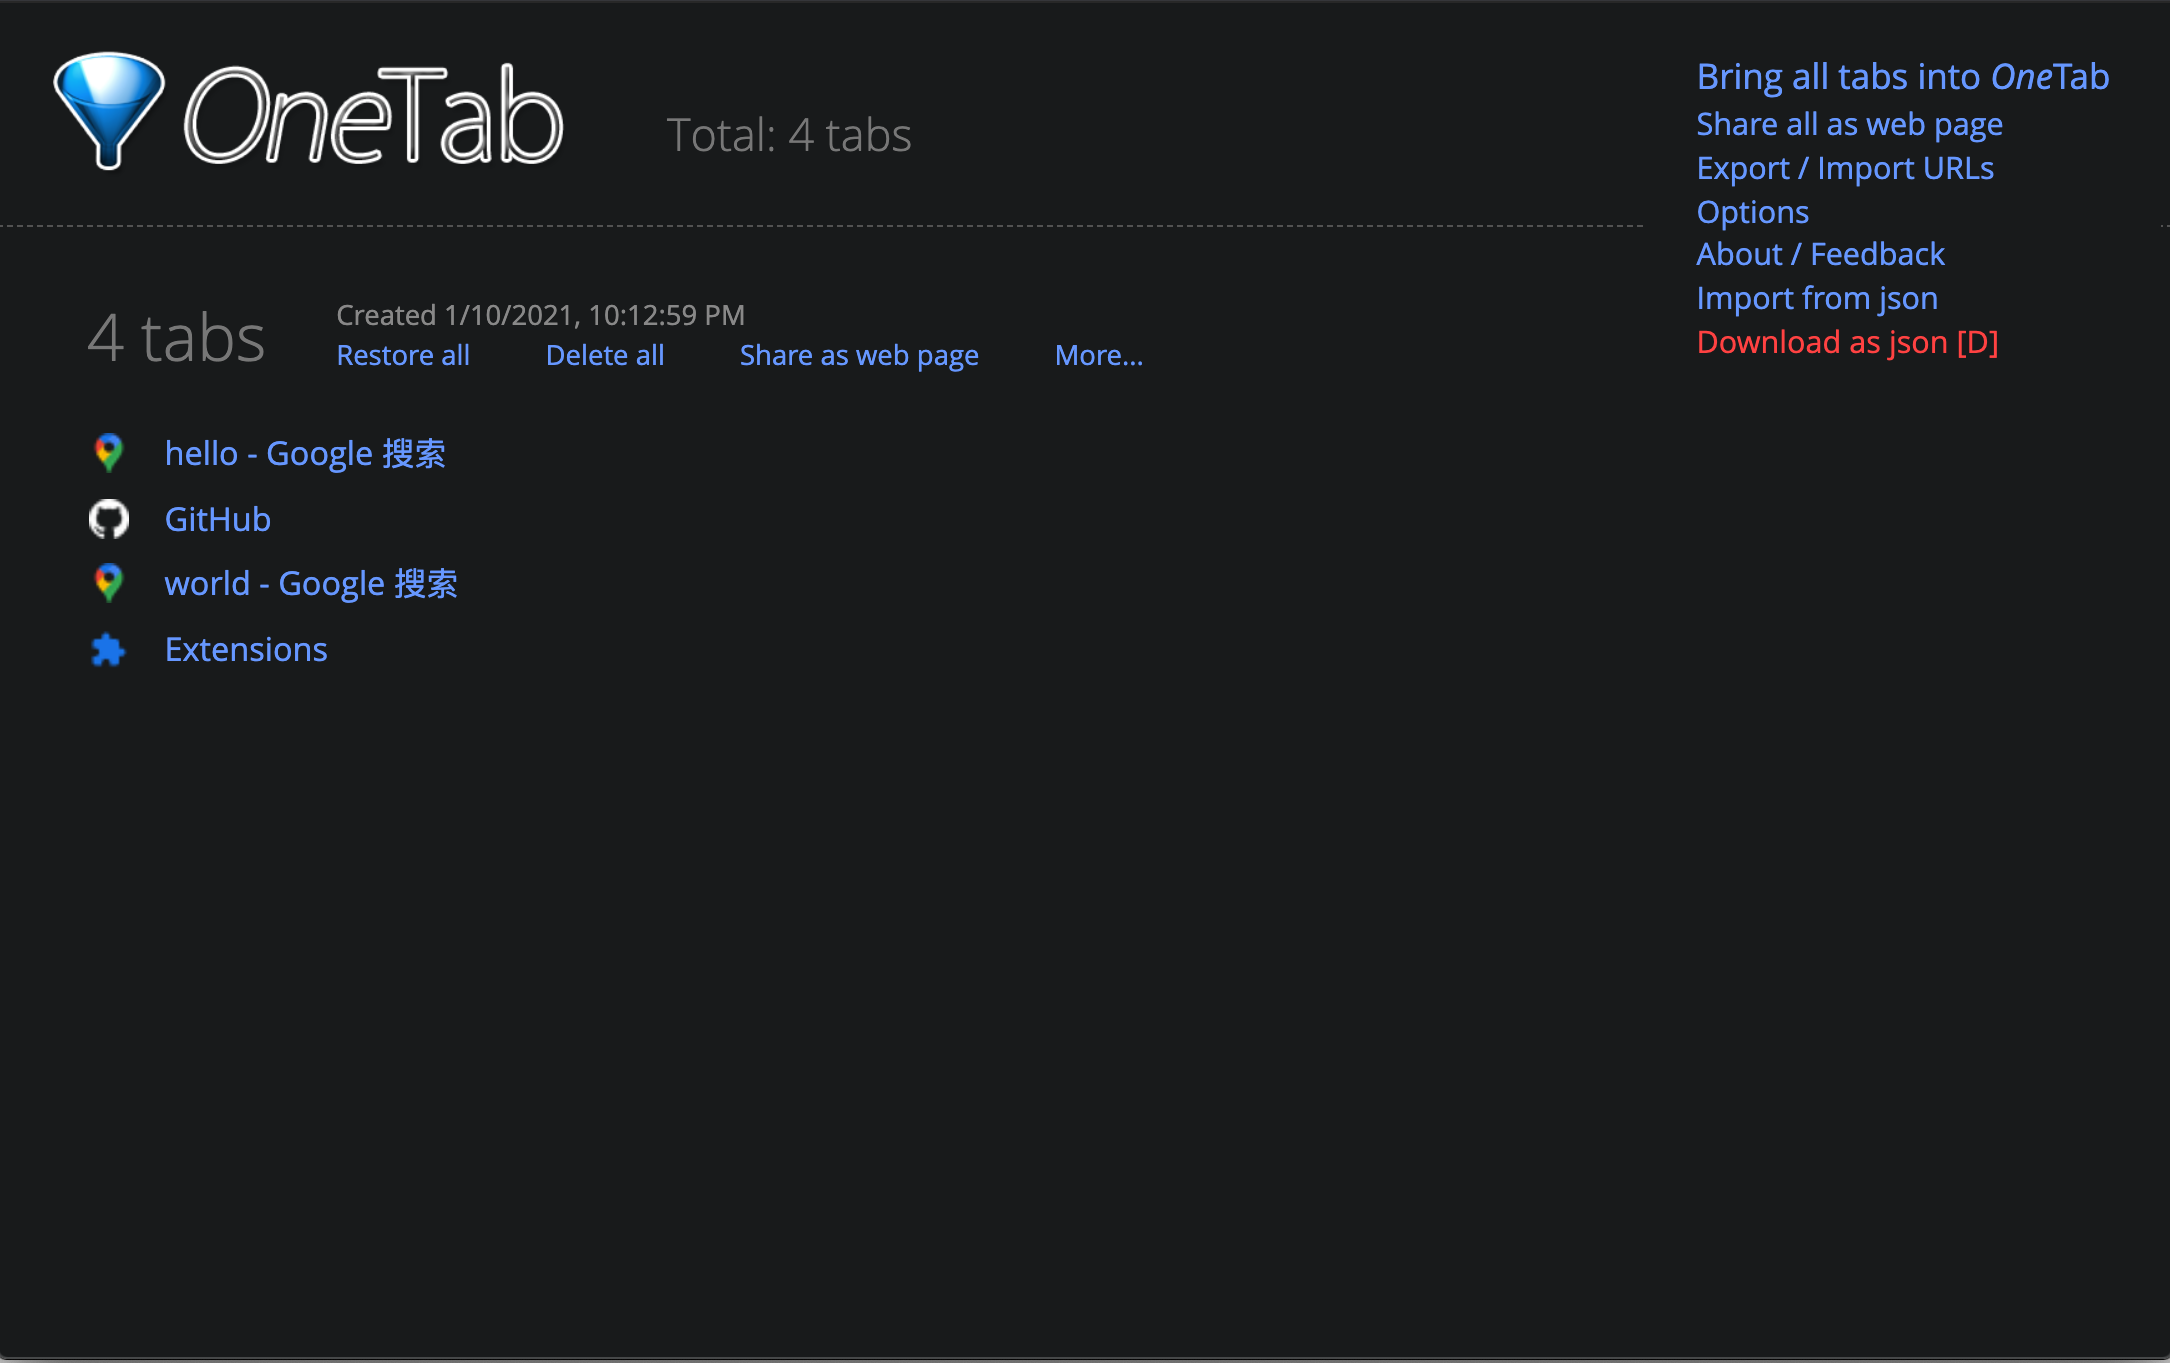
Task: Expand the More... options menu
Action: (x=1098, y=356)
